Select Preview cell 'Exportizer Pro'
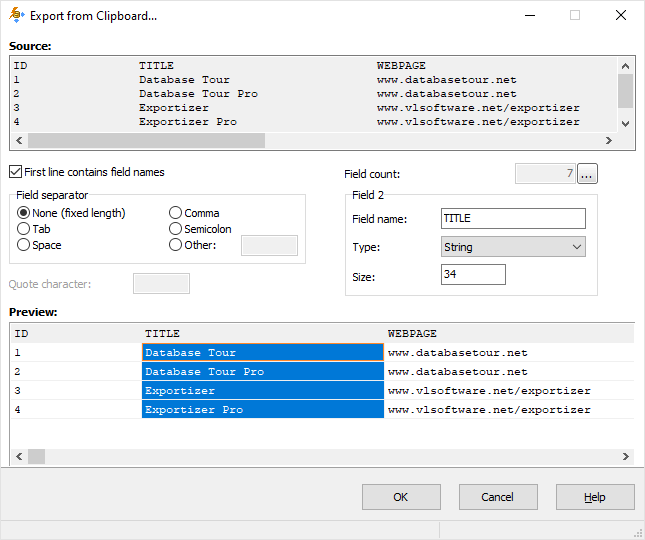645x540 pixels. point(263,409)
